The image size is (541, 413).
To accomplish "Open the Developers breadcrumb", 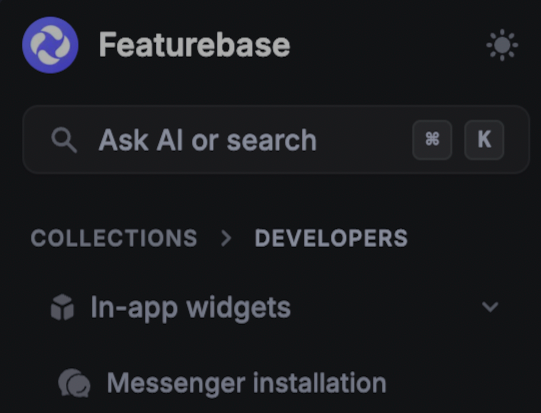I will pos(331,238).
